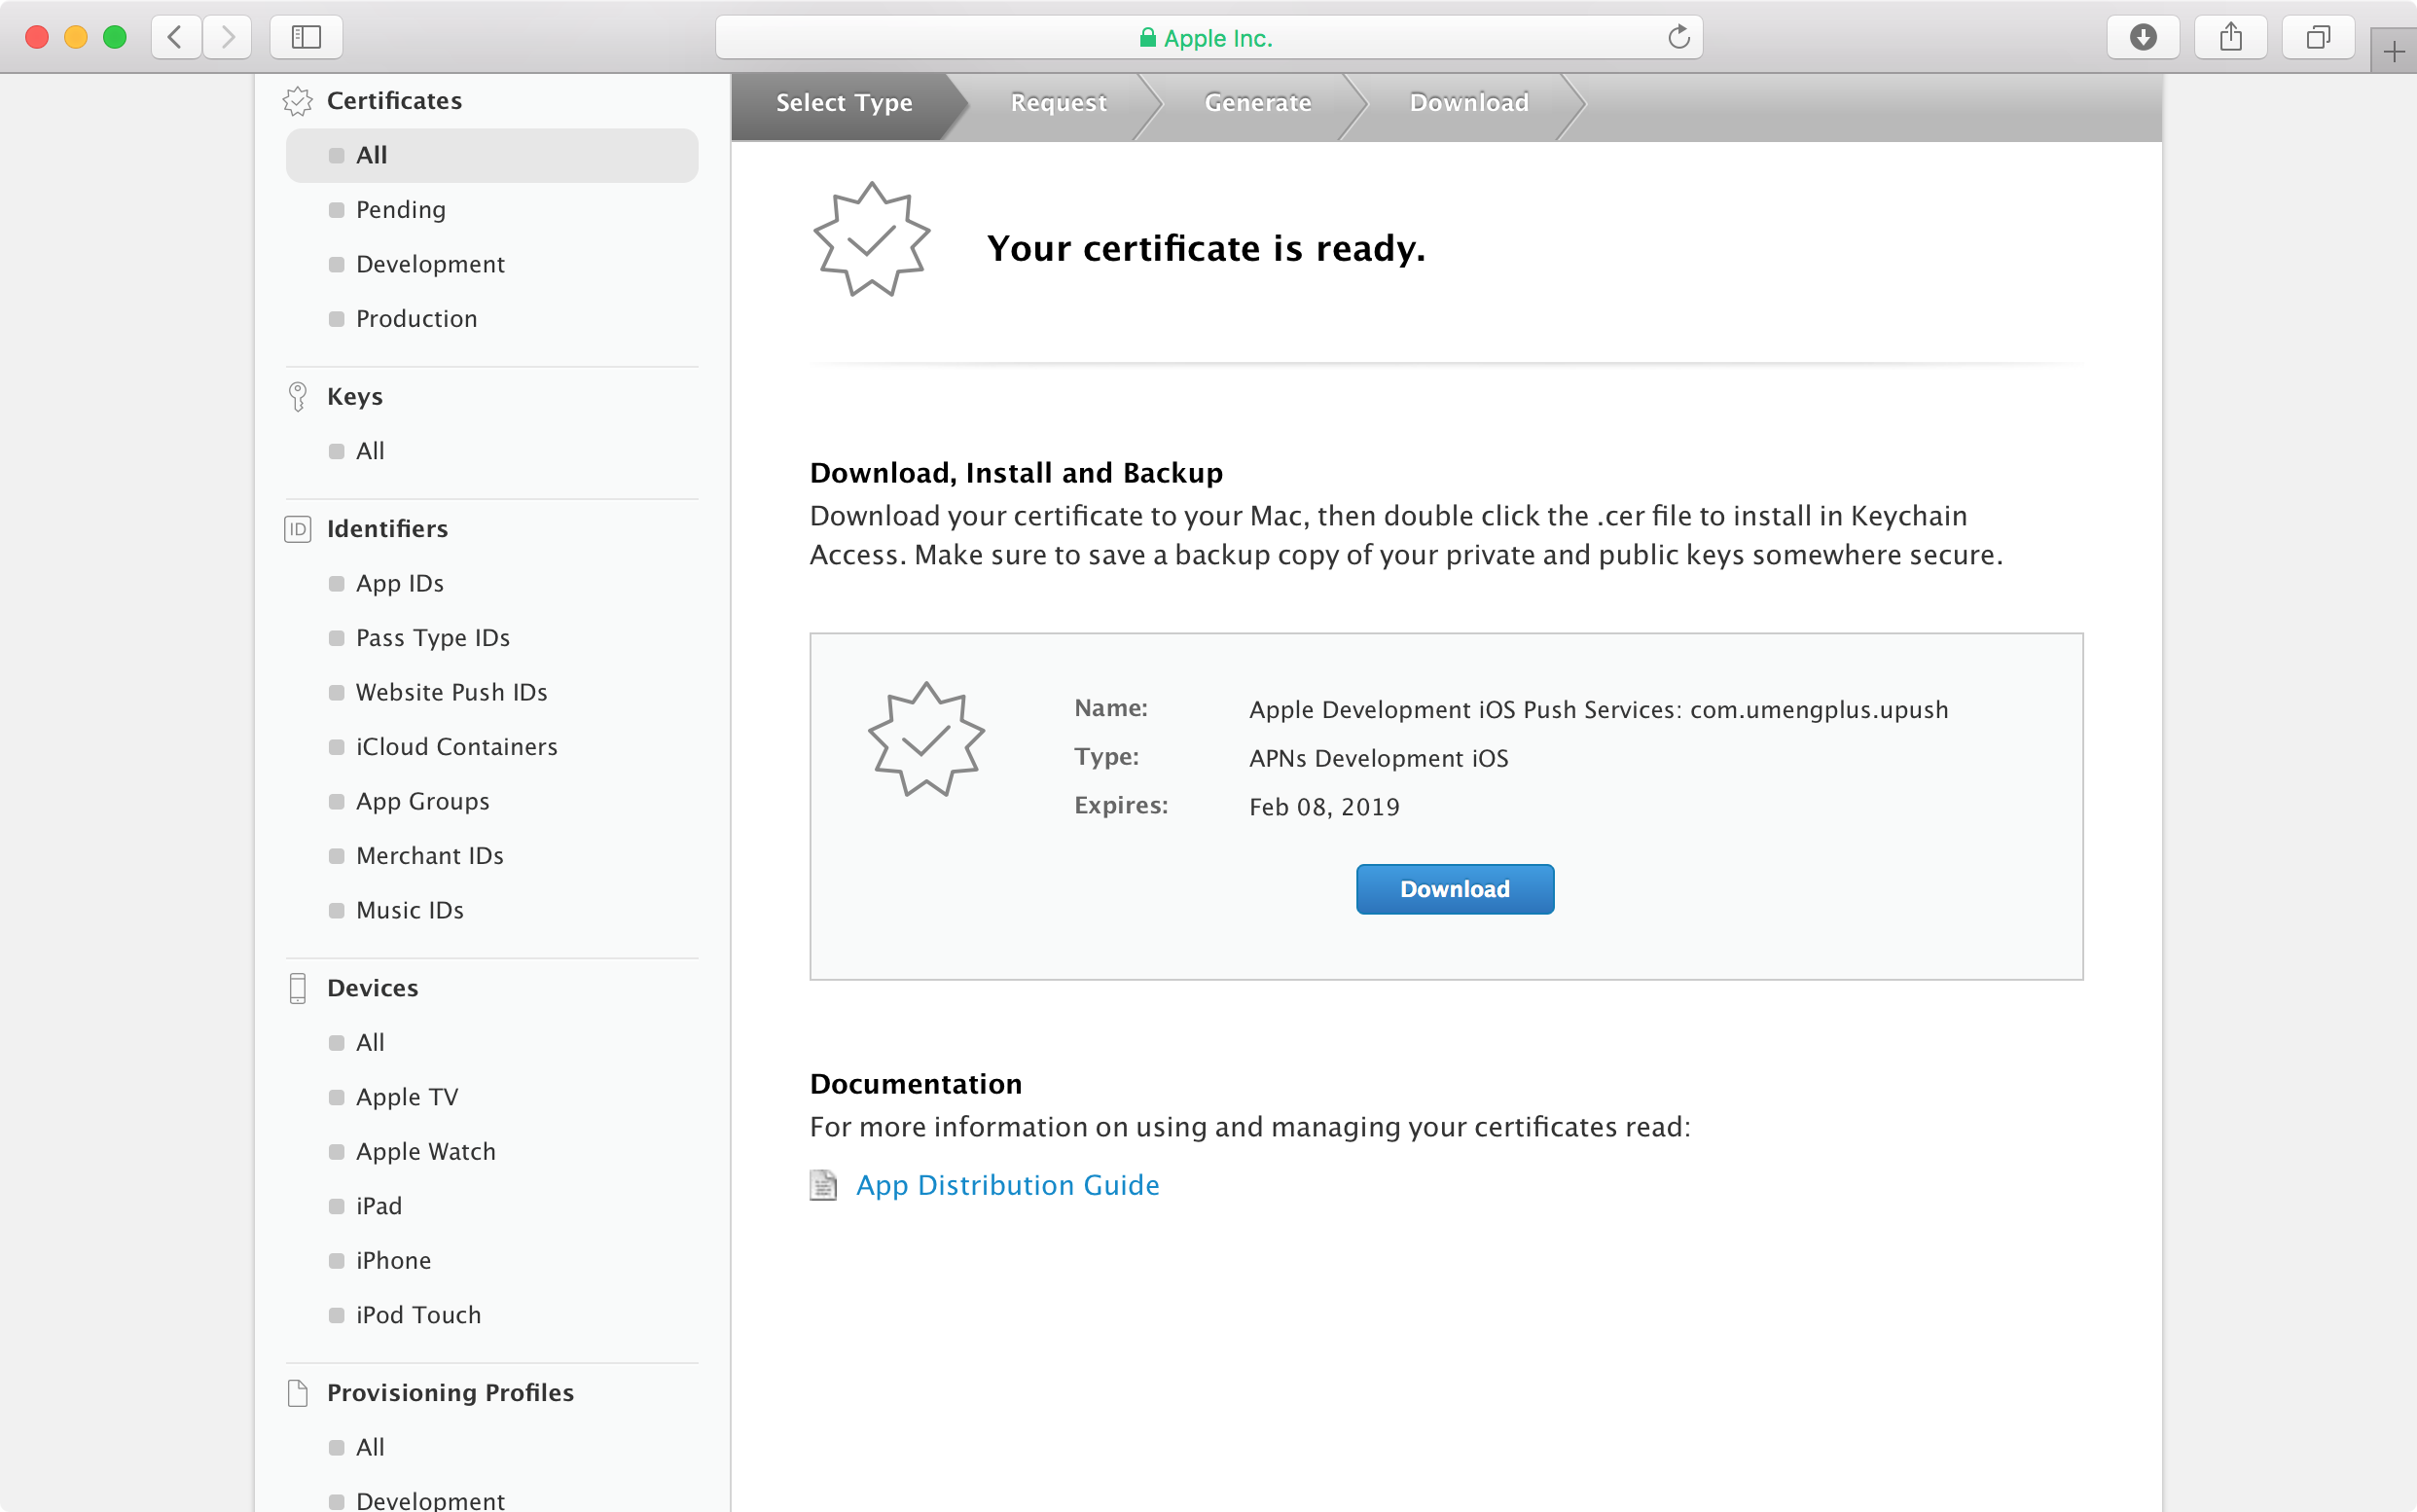The width and height of the screenshot is (2417, 1512).
Task: Click the 'Feb 08, 2019' expiry date
Action: (1324, 807)
